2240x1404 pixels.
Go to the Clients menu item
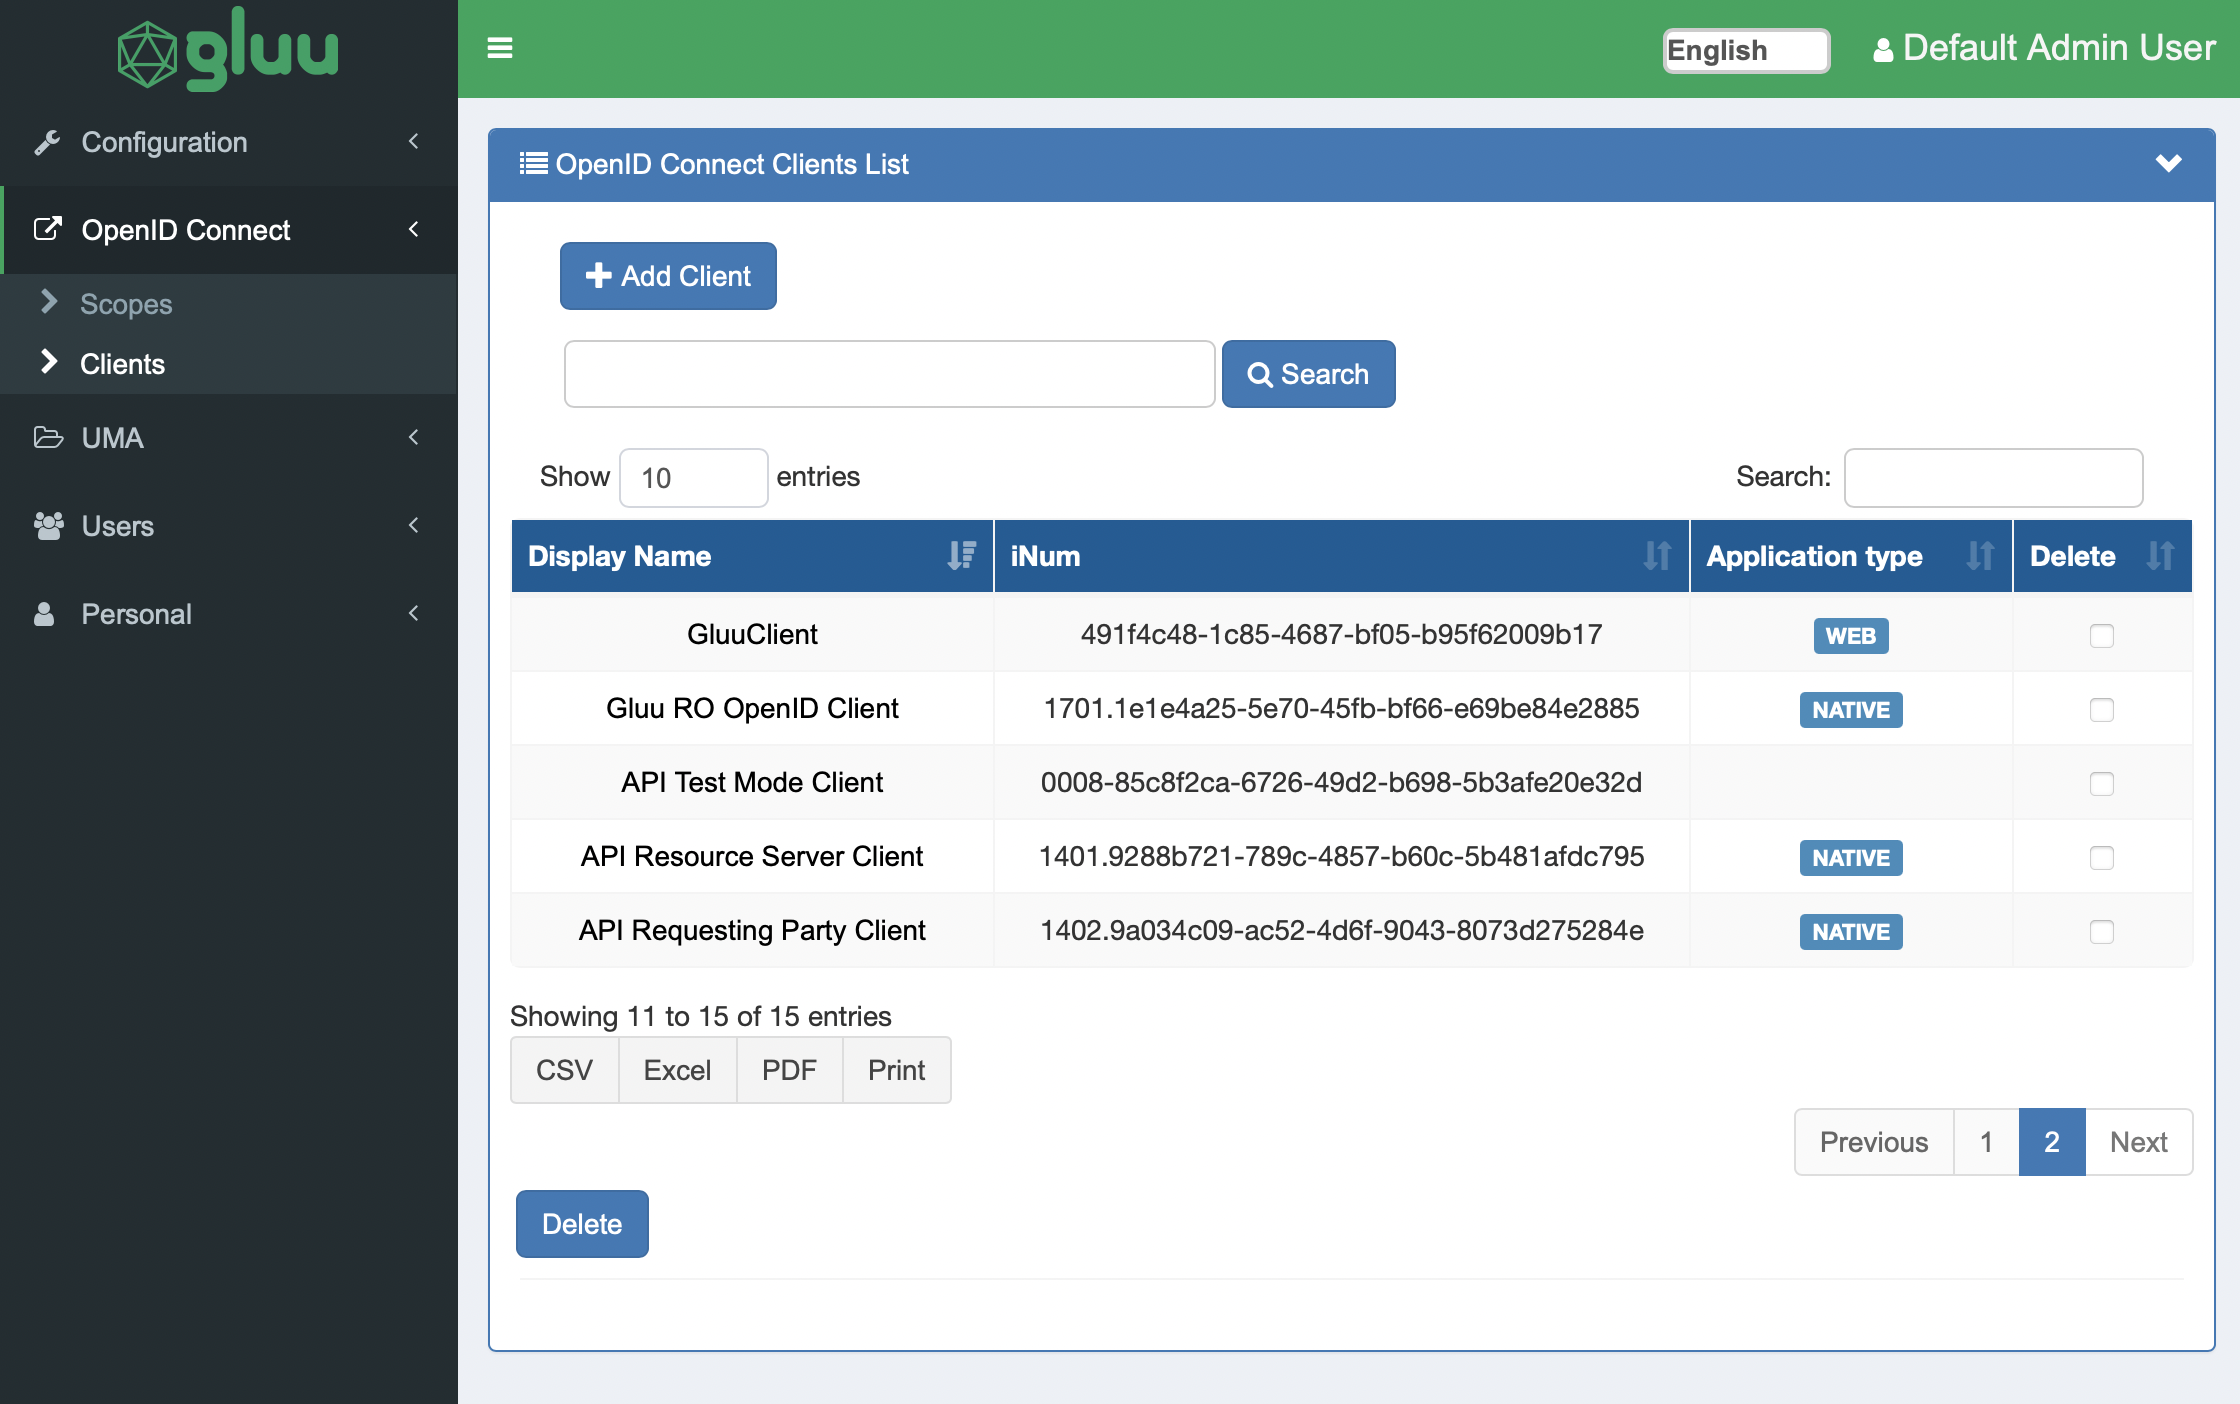point(122,364)
